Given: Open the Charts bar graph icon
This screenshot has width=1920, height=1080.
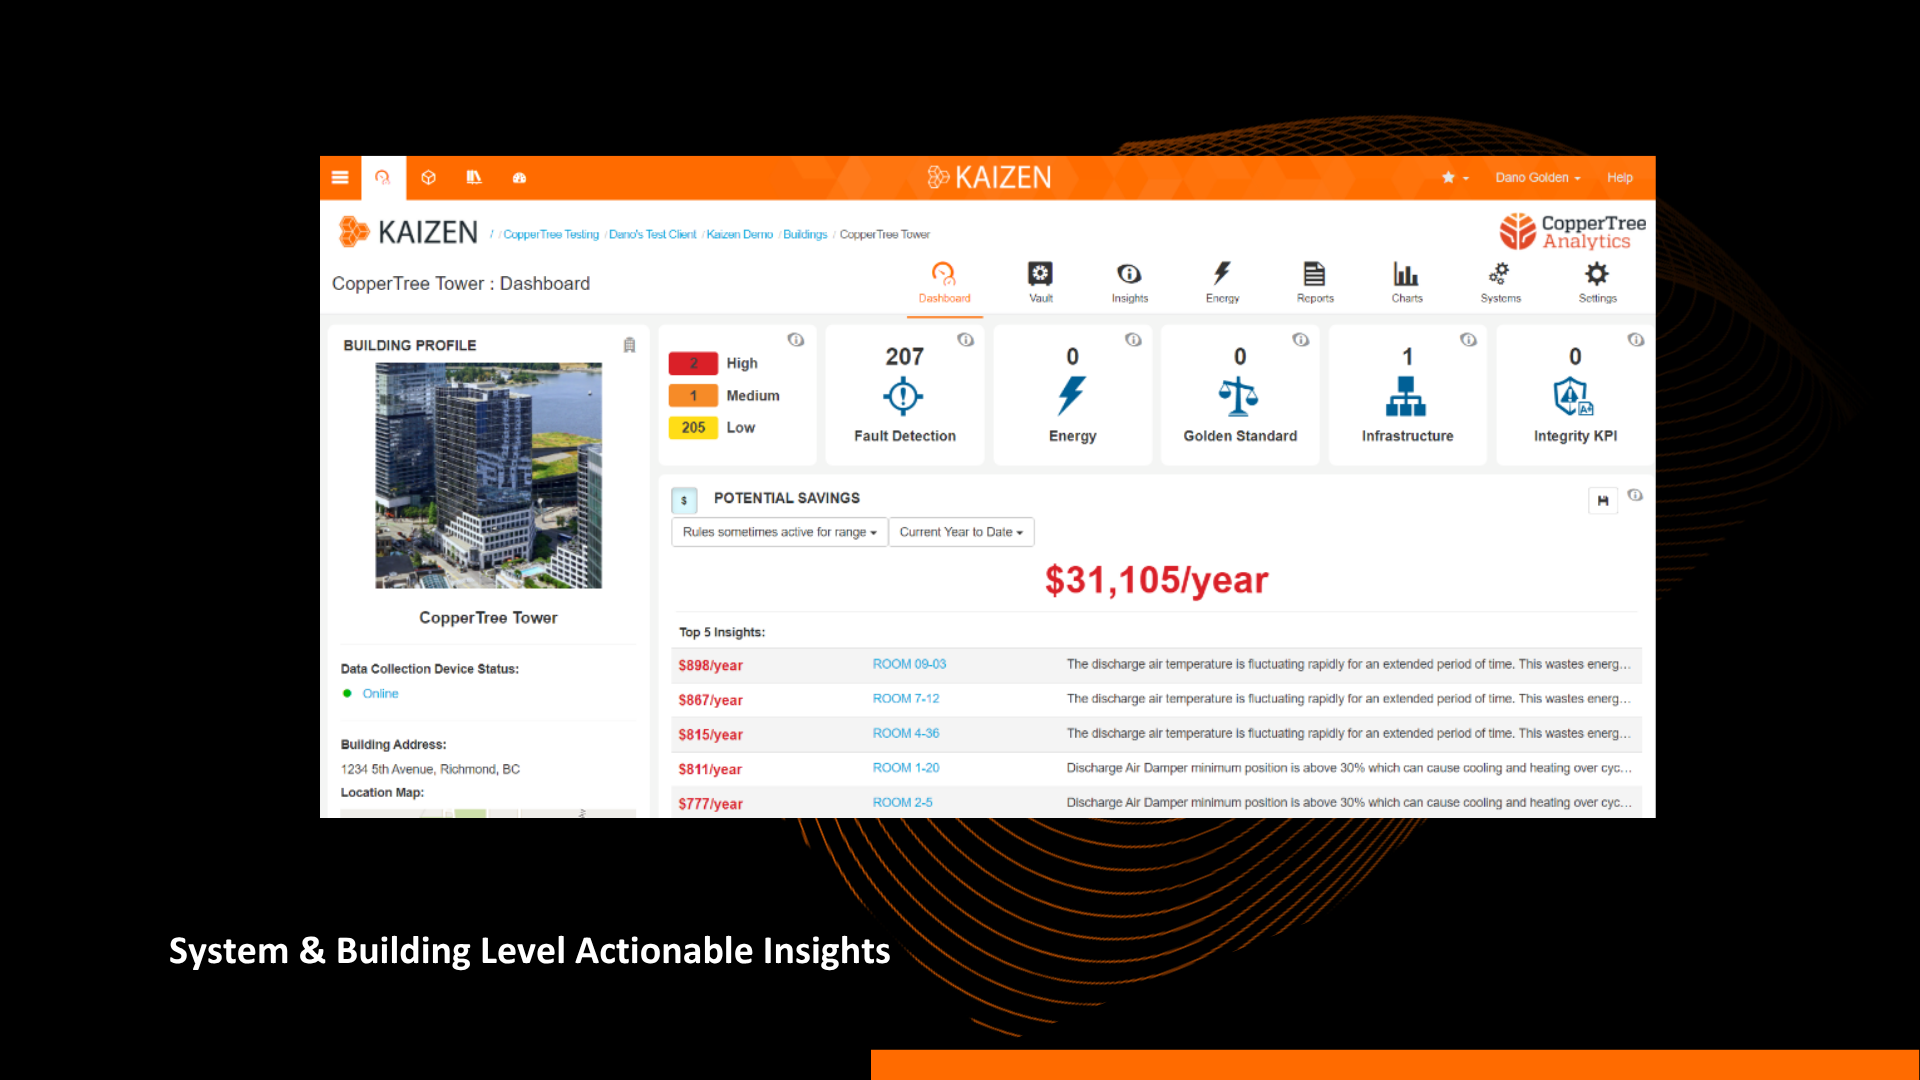Looking at the screenshot, I should pyautogui.click(x=1406, y=275).
